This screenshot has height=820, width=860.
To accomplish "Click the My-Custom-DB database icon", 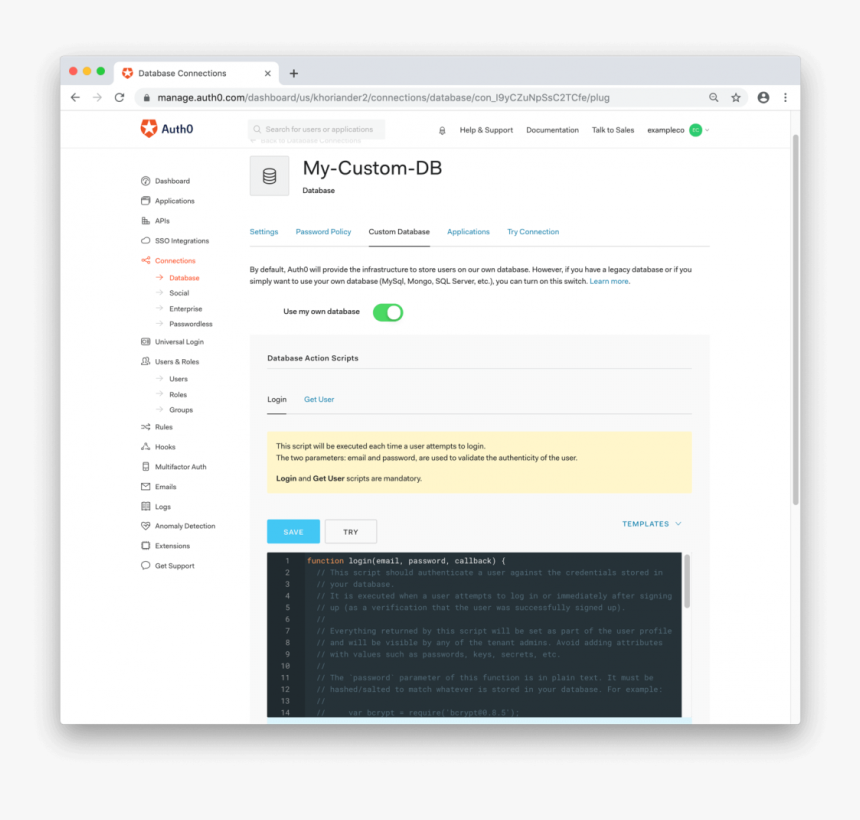I will tap(269, 176).
